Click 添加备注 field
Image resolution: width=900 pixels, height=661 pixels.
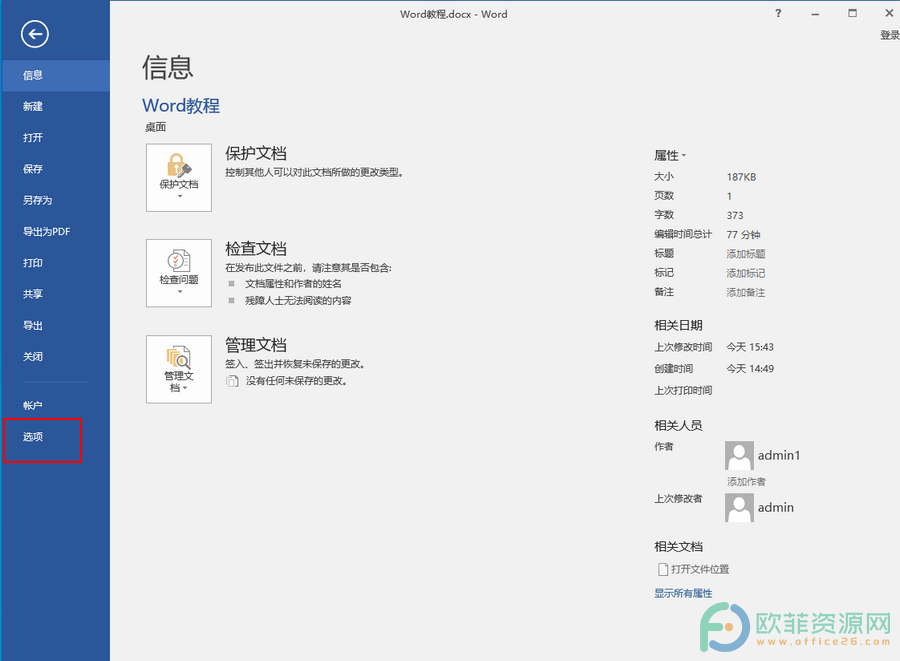tap(746, 293)
